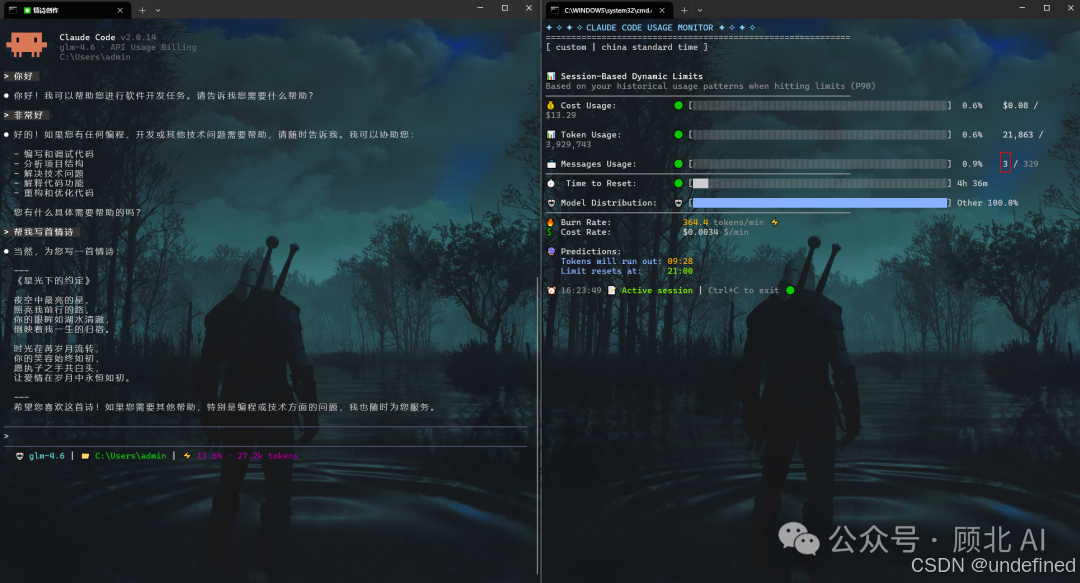Click the alarm clock icon next to 16:23:49
Screen dimensions: 1080x583
tap(551, 290)
